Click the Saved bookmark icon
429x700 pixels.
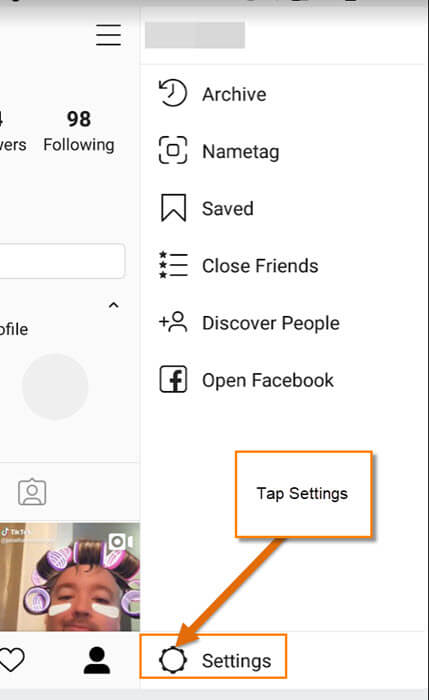pyautogui.click(x=173, y=208)
